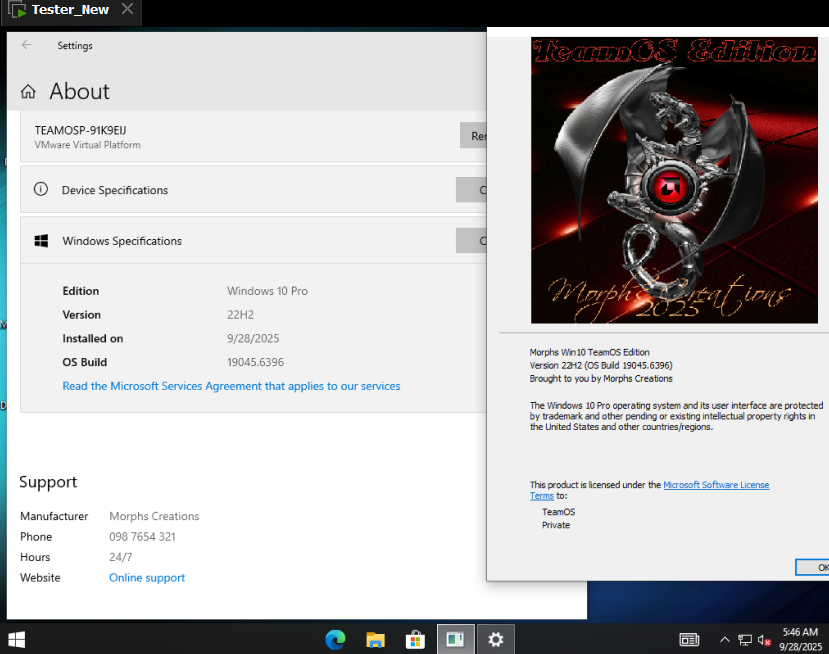Open the Microsoft Services Agreement link

point(231,386)
